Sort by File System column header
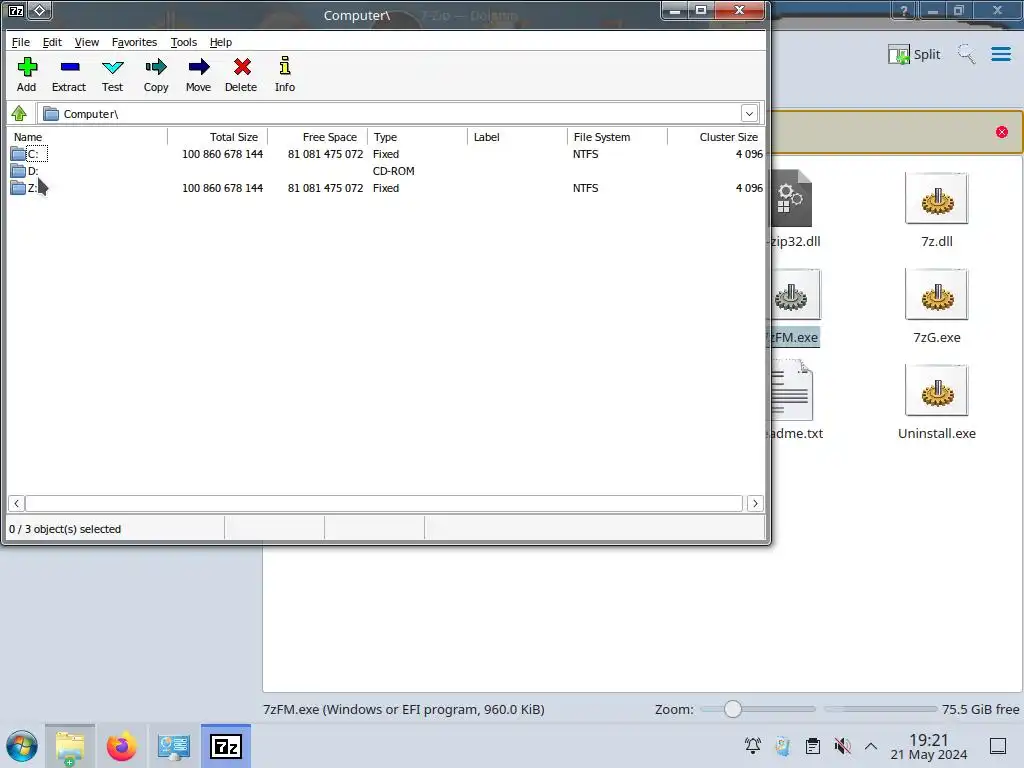The image size is (1024, 768). (618, 136)
